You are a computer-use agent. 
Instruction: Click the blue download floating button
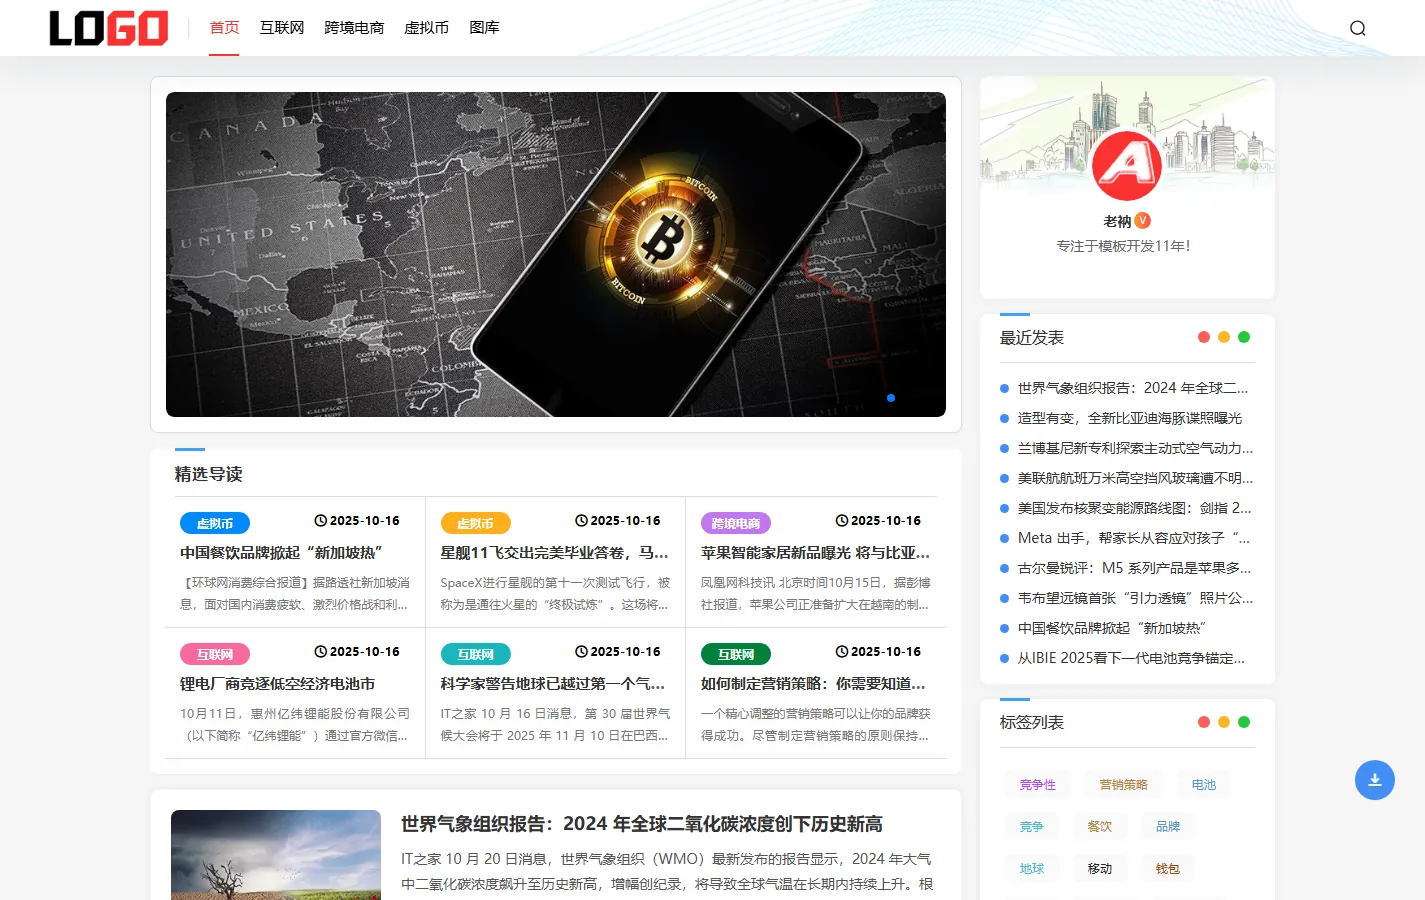pos(1375,780)
